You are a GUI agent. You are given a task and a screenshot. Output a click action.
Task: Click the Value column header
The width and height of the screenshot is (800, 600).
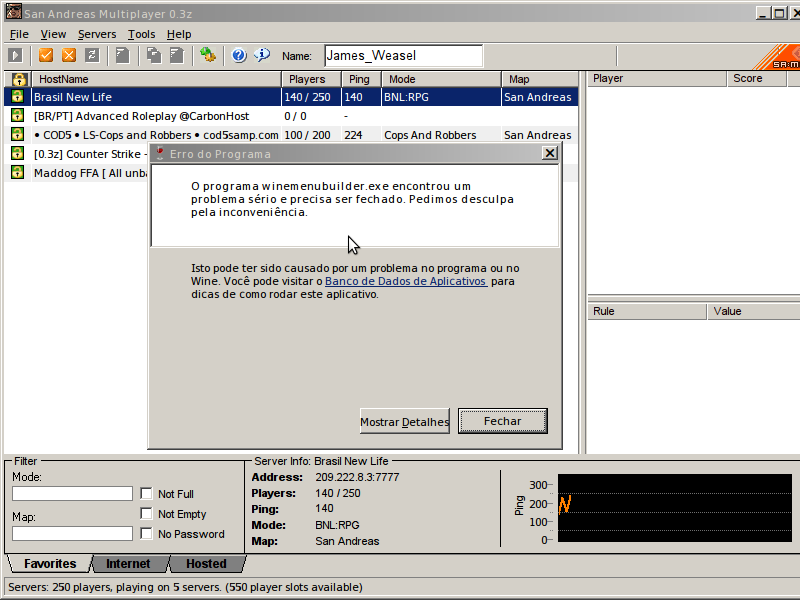tap(754, 311)
